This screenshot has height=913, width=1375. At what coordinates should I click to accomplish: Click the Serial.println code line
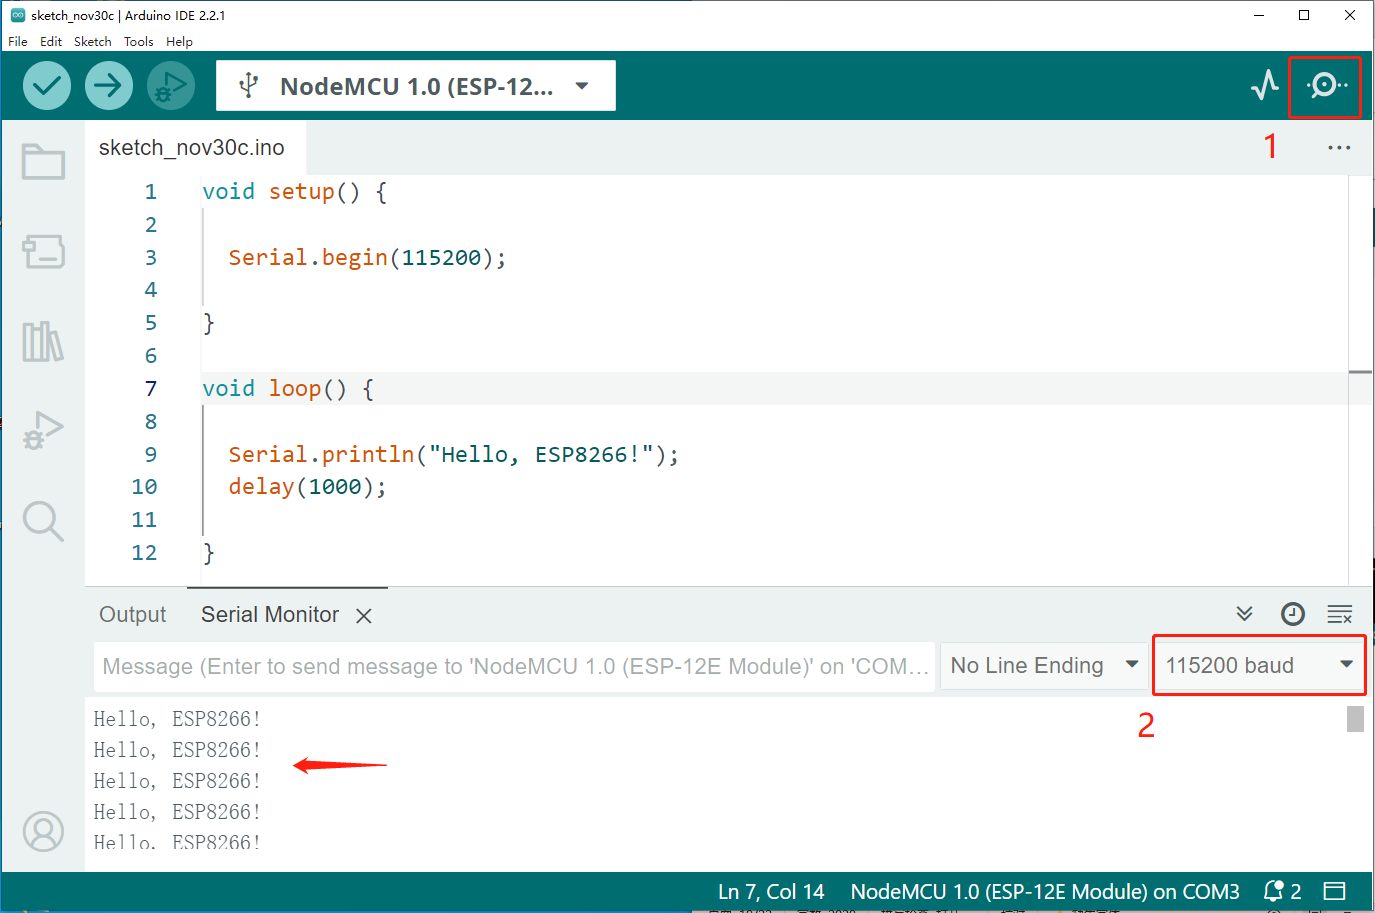(x=454, y=454)
